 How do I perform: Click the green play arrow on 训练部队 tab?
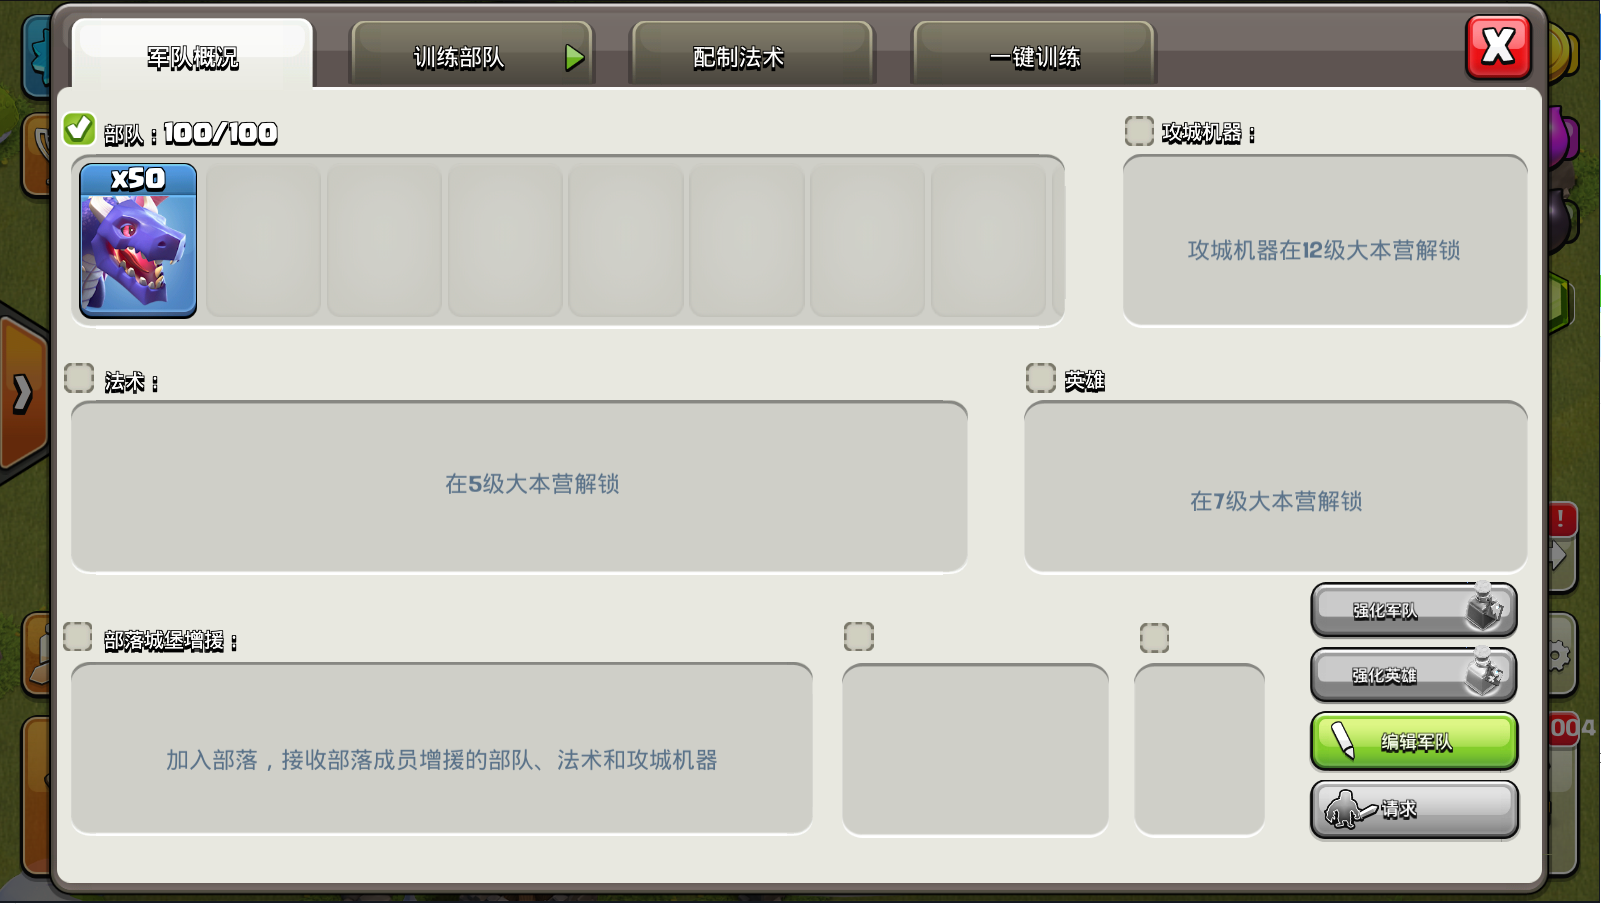pos(572,58)
